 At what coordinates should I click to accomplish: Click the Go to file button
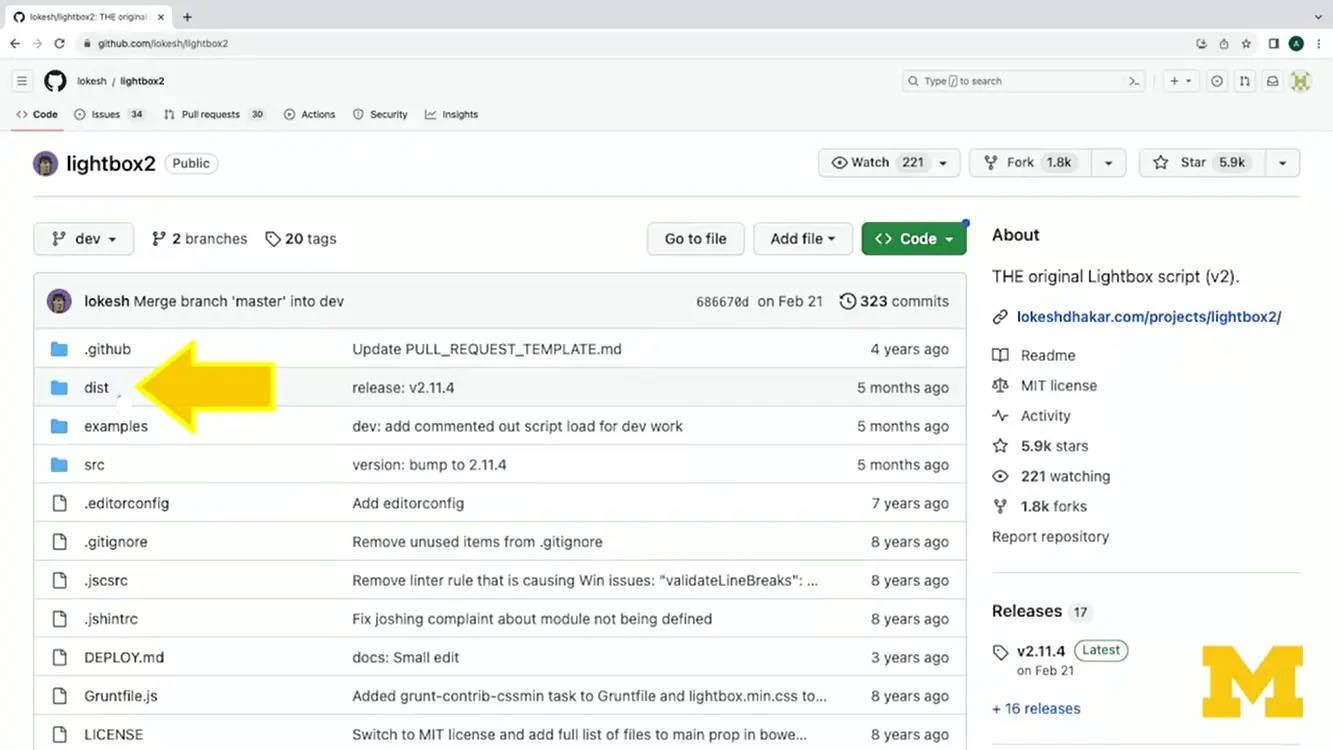[696, 239]
